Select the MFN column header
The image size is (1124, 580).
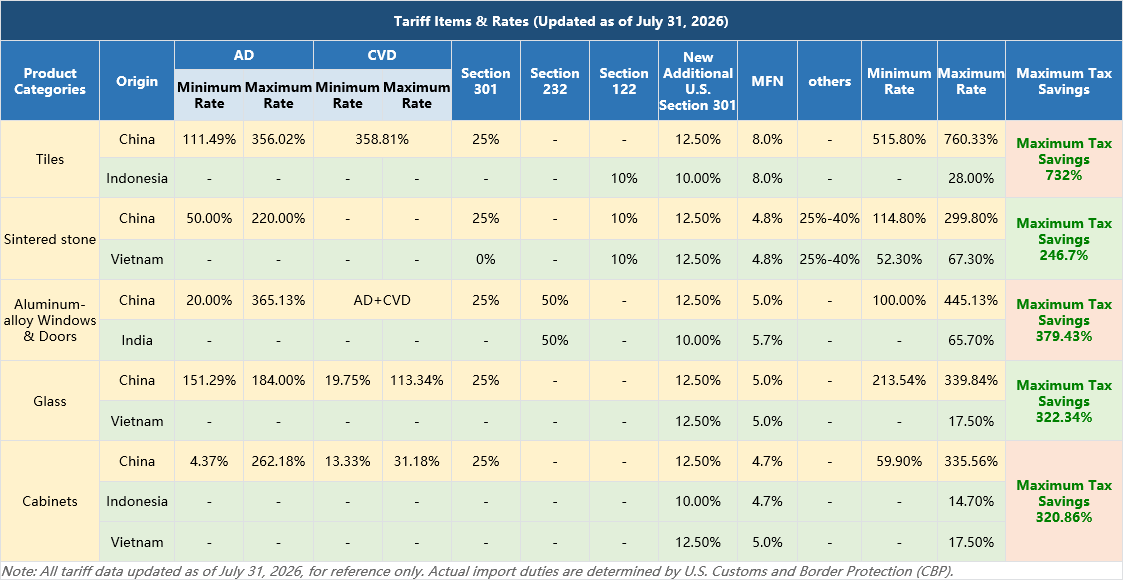pyautogui.click(x=767, y=81)
